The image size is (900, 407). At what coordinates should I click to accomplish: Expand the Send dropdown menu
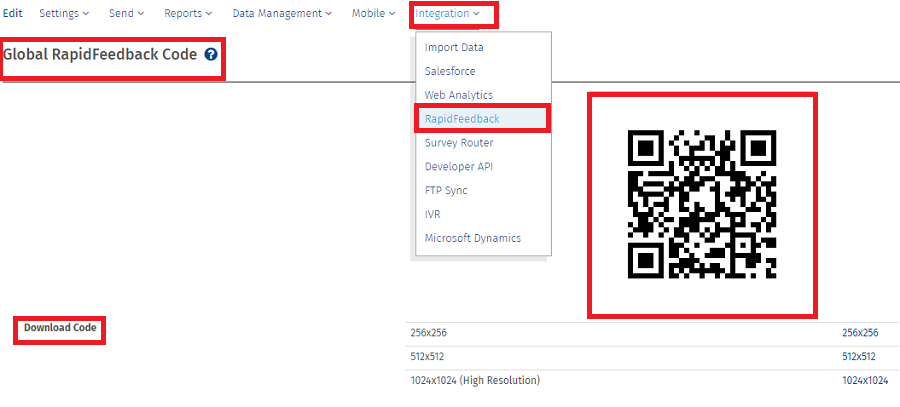point(127,13)
